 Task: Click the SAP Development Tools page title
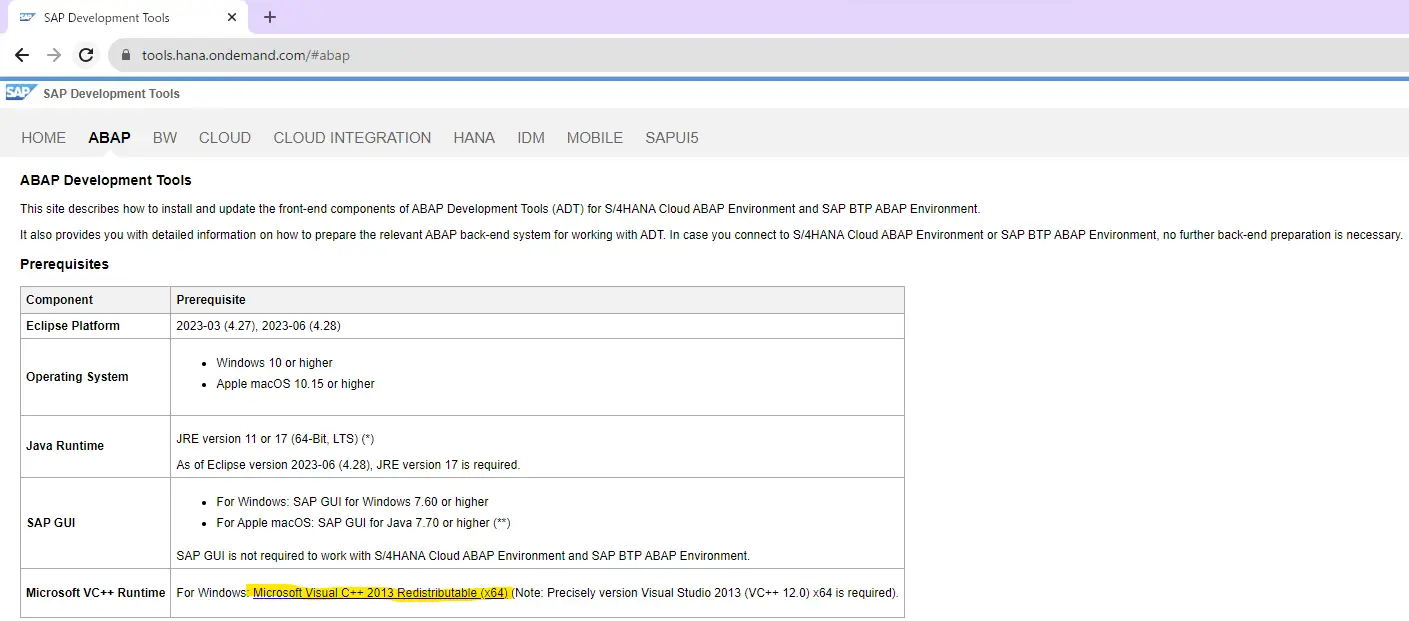point(112,94)
